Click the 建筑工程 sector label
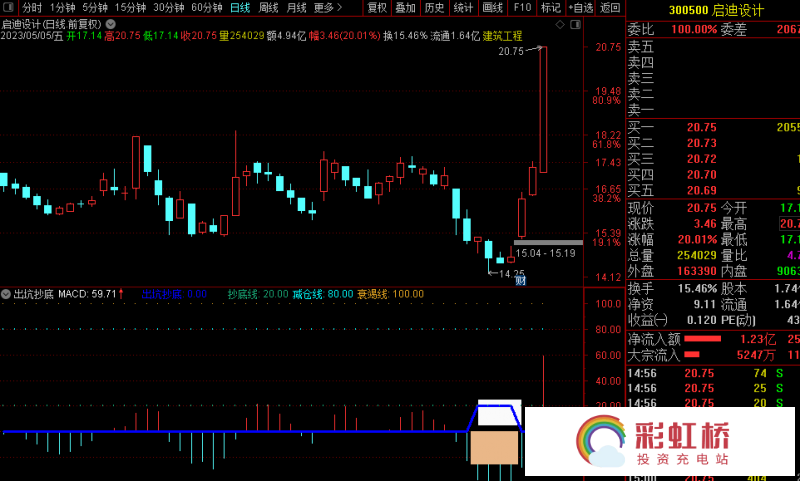Viewport: 800px width, 481px height. (502, 36)
